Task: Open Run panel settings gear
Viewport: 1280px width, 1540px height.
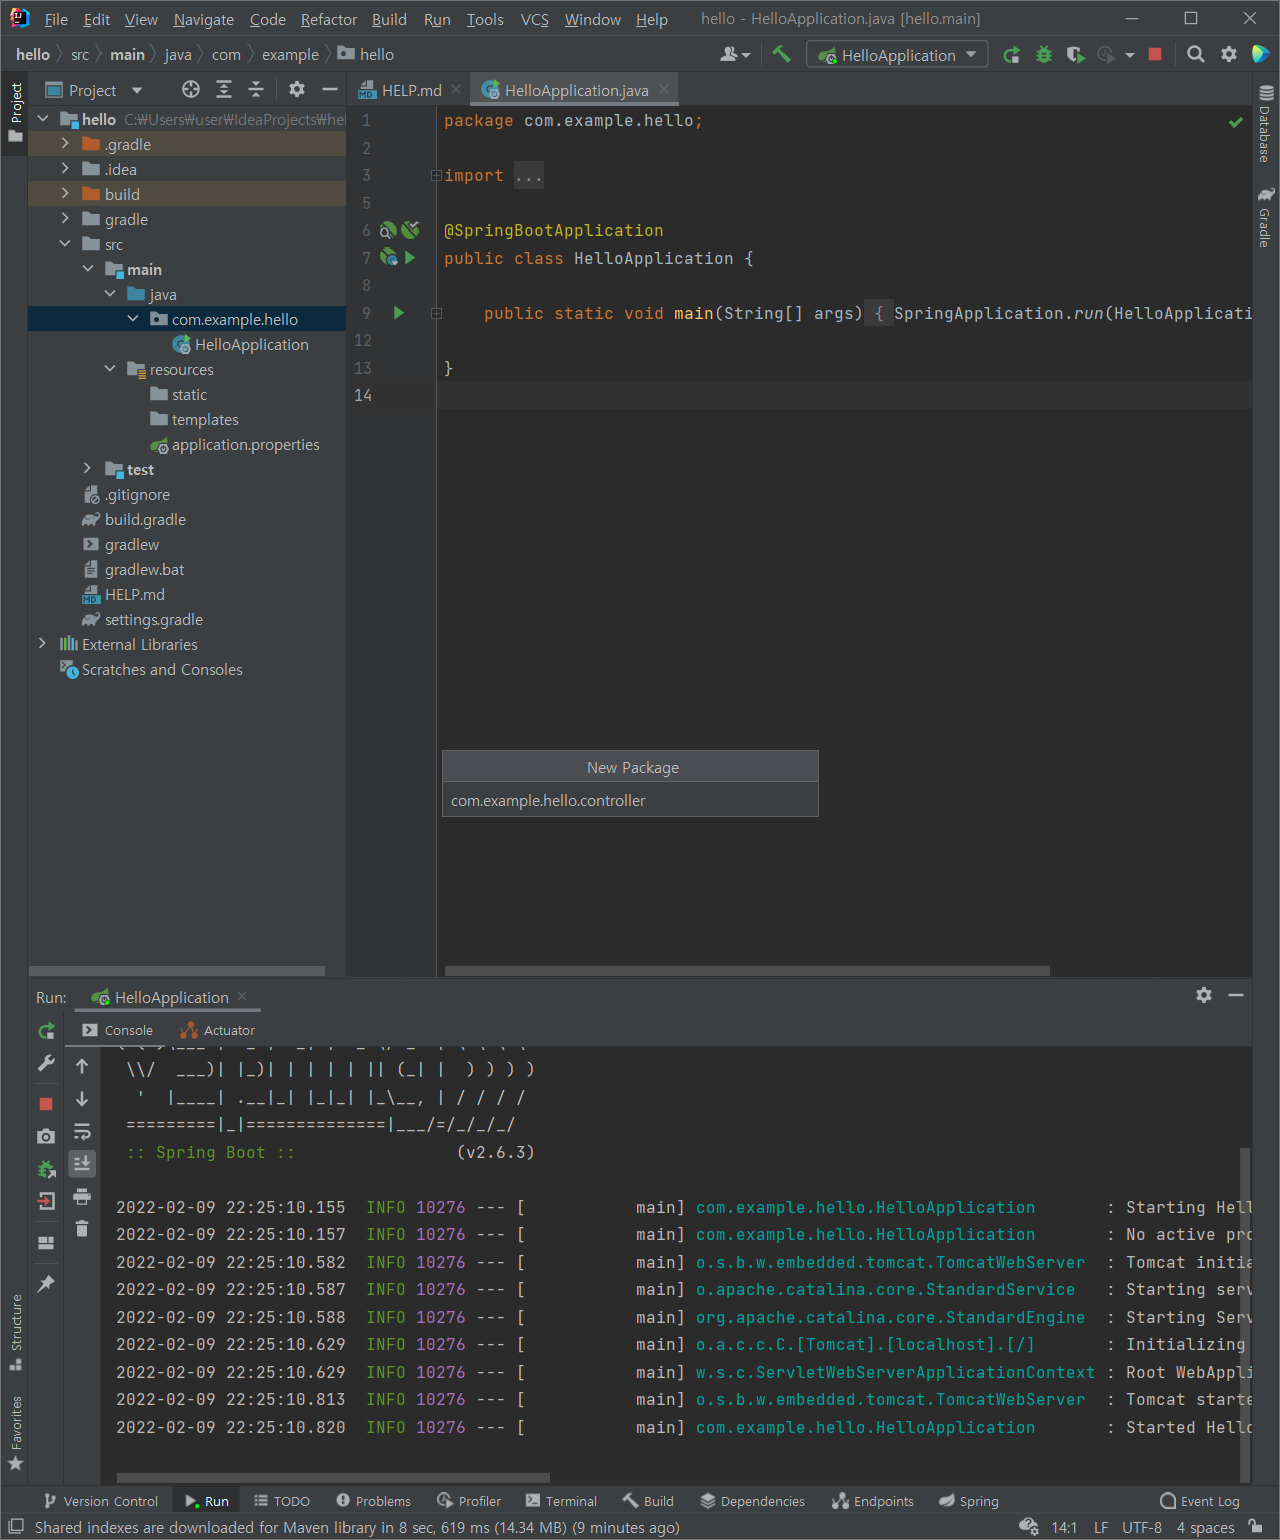Action: click(1204, 995)
